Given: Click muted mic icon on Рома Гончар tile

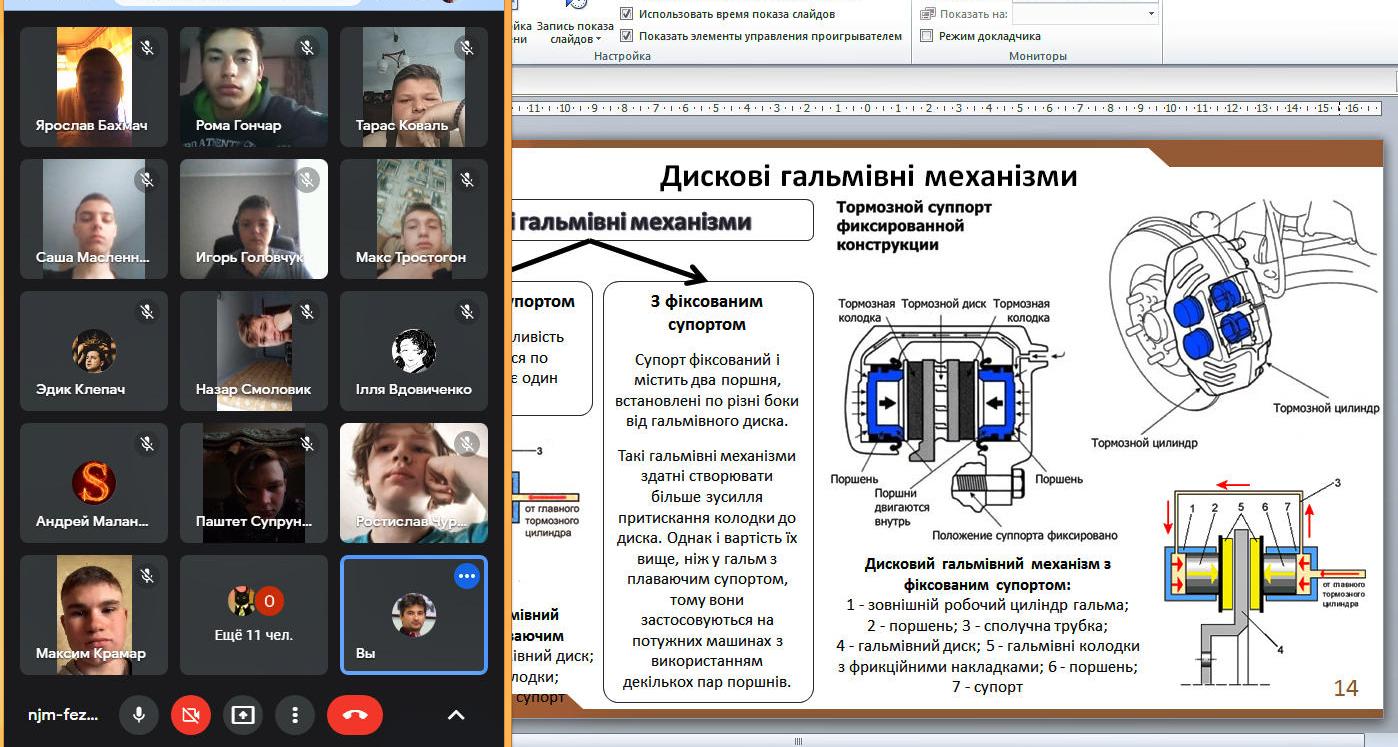Looking at the screenshot, I should [x=307, y=48].
